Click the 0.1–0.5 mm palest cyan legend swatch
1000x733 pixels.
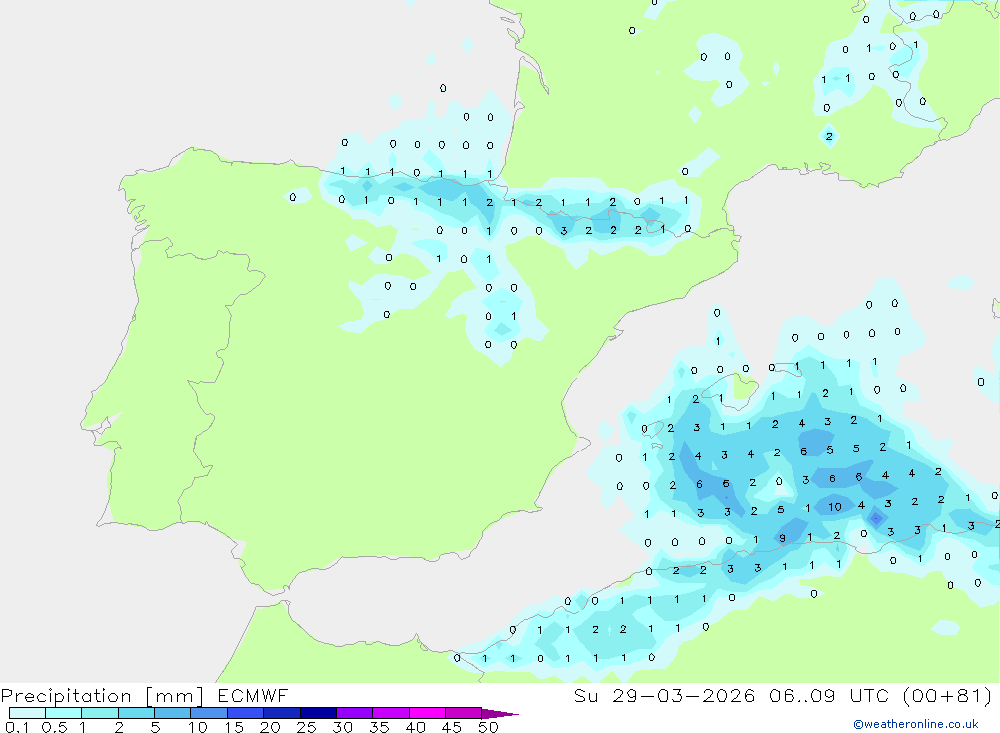click(x=27, y=713)
